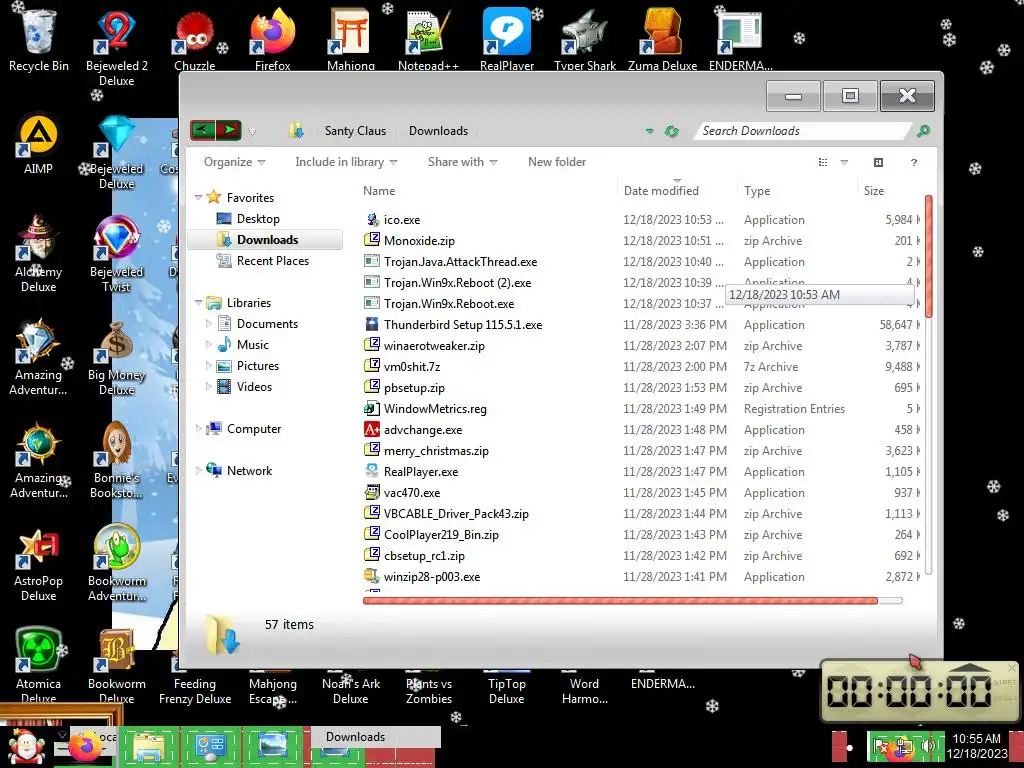Launch Atomica Deluxe desktop shortcut
This screenshot has height=768, width=1024.
[39, 665]
